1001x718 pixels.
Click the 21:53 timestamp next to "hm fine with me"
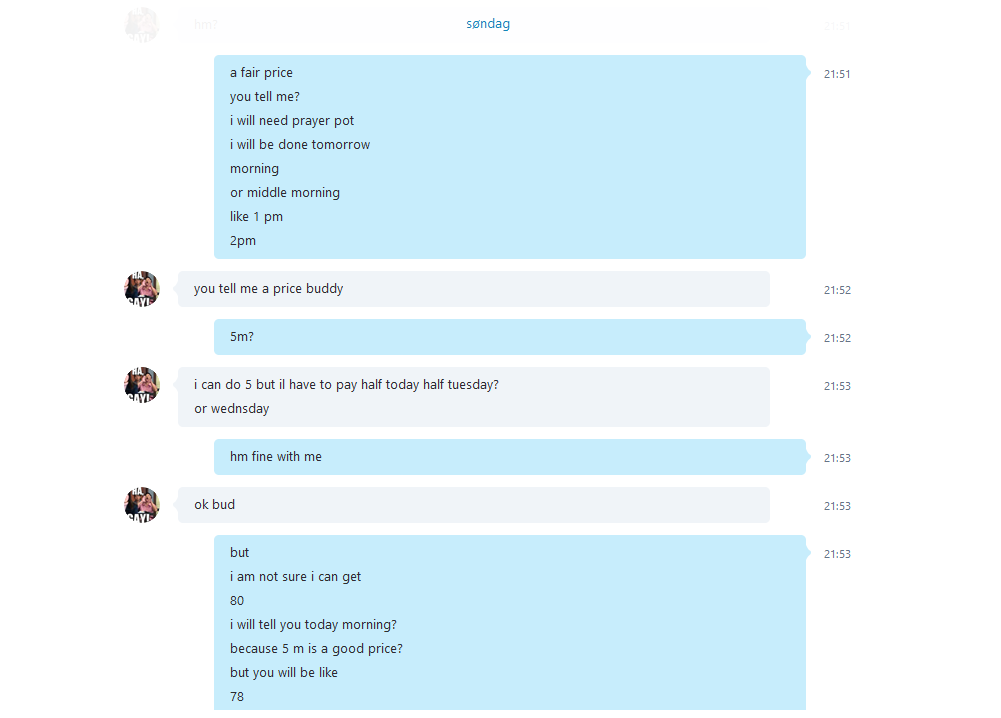(837, 458)
